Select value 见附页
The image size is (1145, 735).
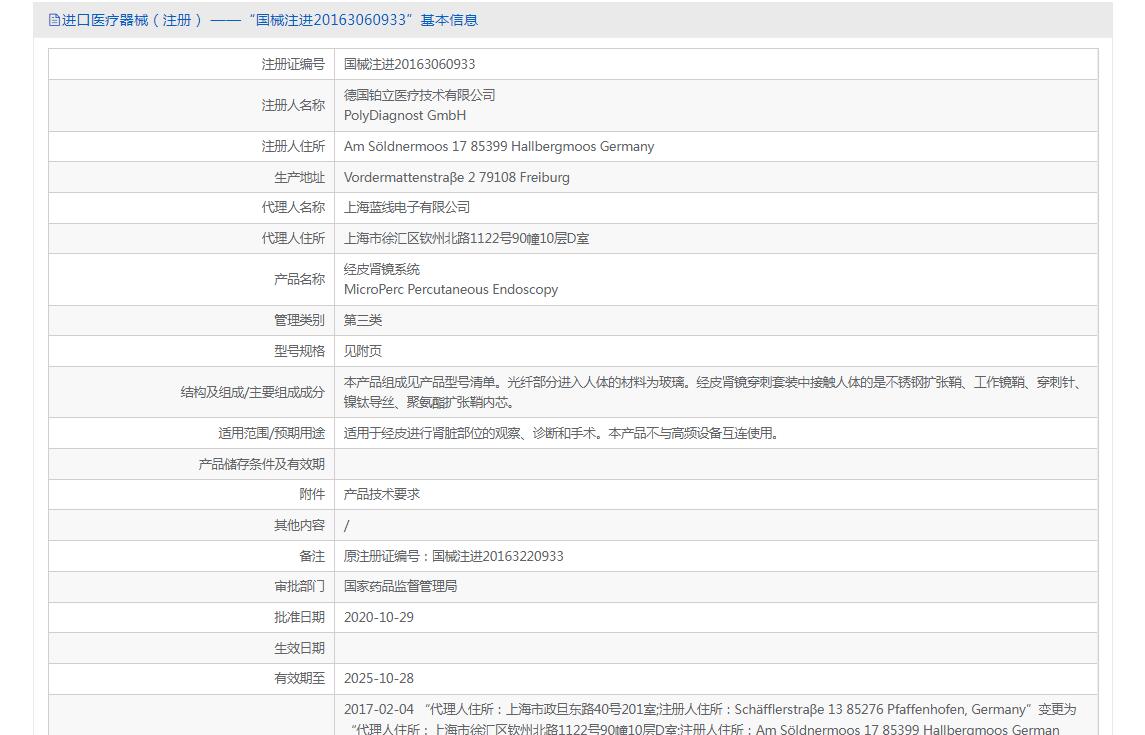tap(363, 351)
